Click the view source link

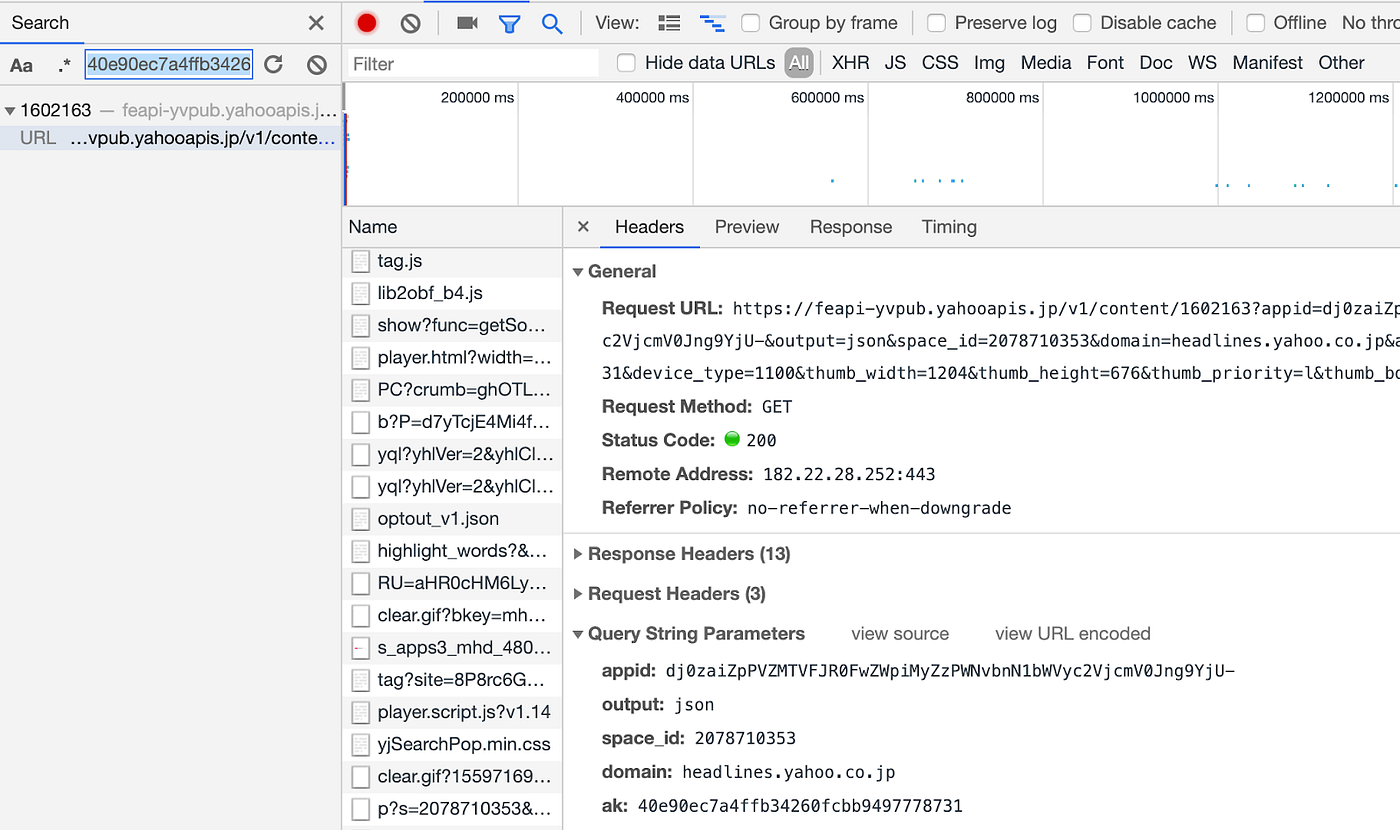[899, 633]
